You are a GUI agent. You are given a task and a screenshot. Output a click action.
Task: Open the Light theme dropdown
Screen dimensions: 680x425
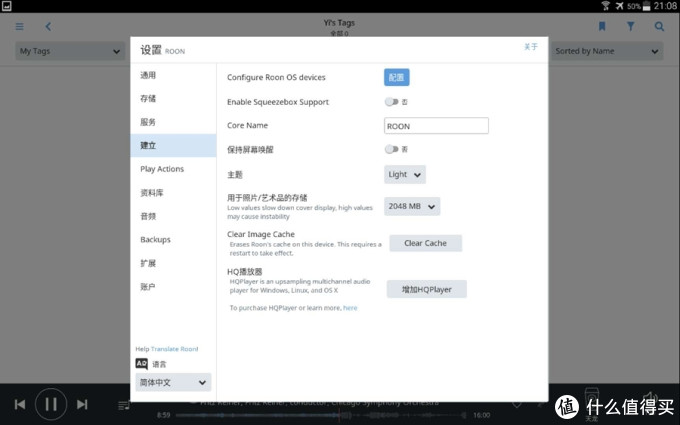tap(405, 174)
